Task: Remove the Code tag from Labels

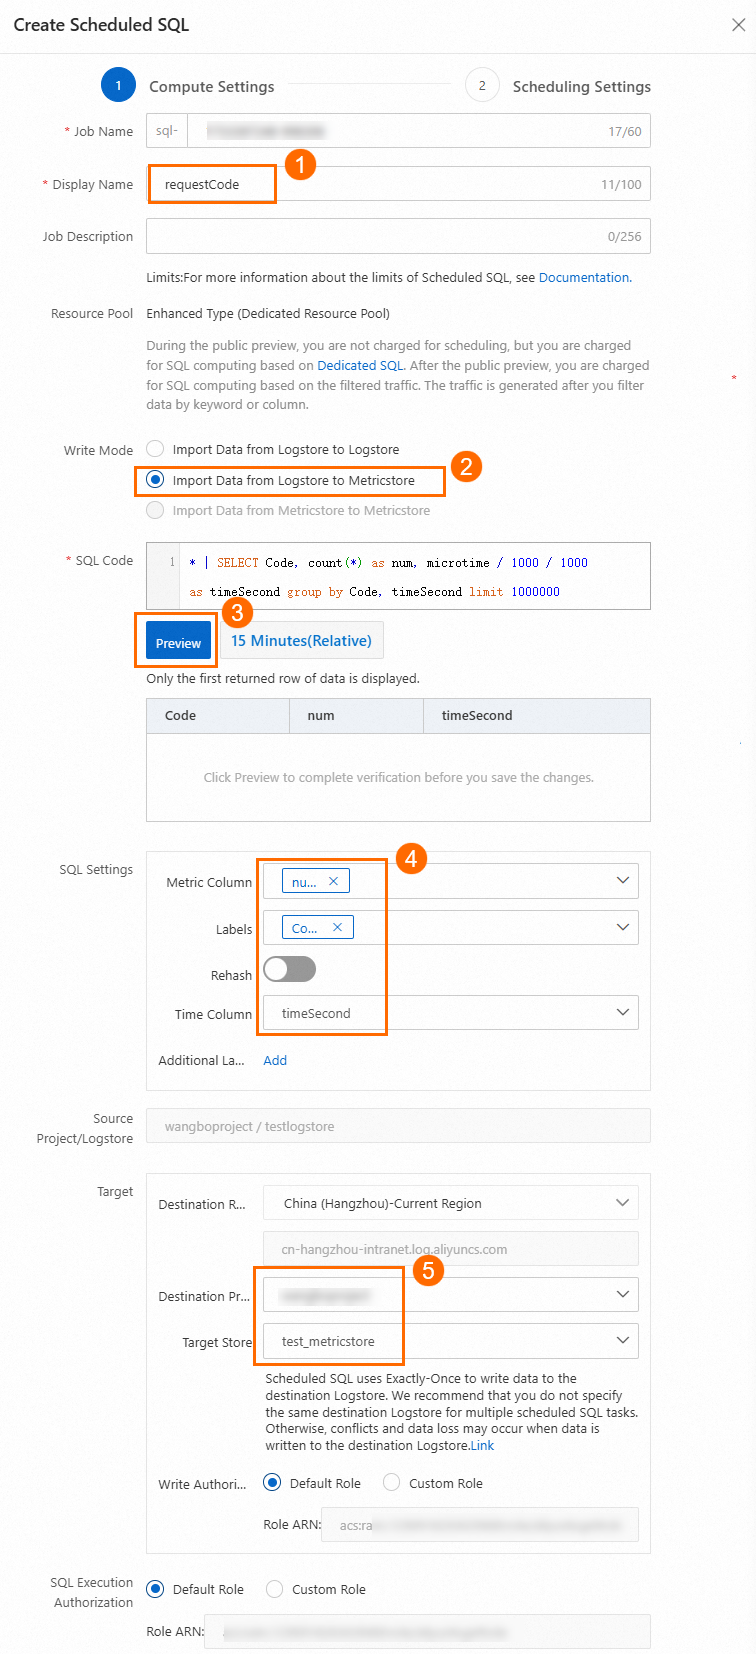Action: pyautogui.click(x=337, y=927)
